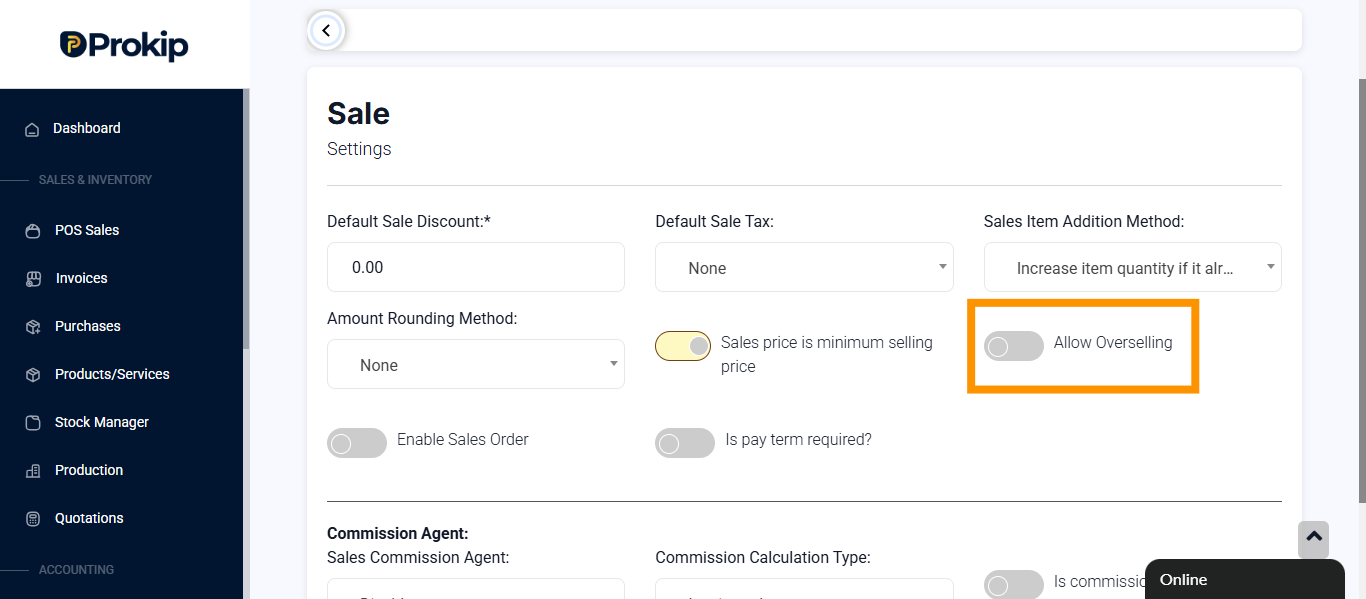Image resolution: width=1366 pixels, height=599 pixels.
Task: Open Sales Item Addition Method dropdown
Action: coord(1132,267)
